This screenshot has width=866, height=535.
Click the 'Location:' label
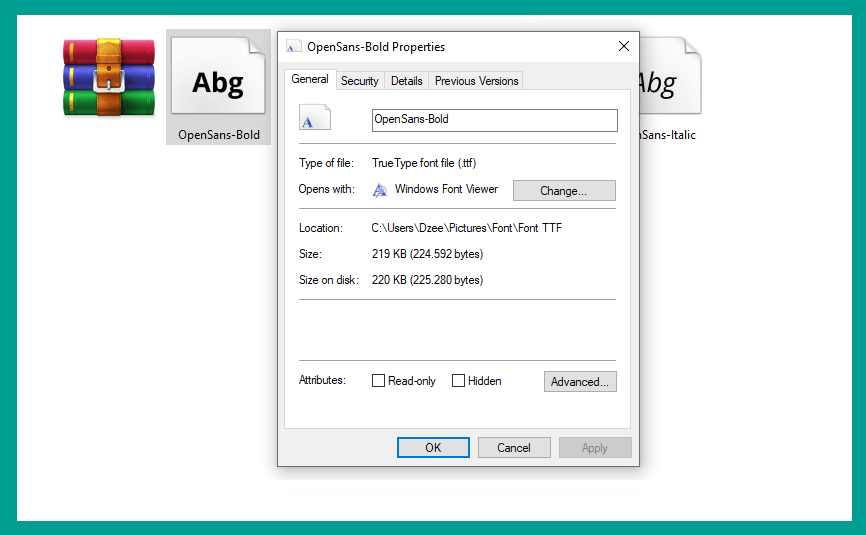321,228
